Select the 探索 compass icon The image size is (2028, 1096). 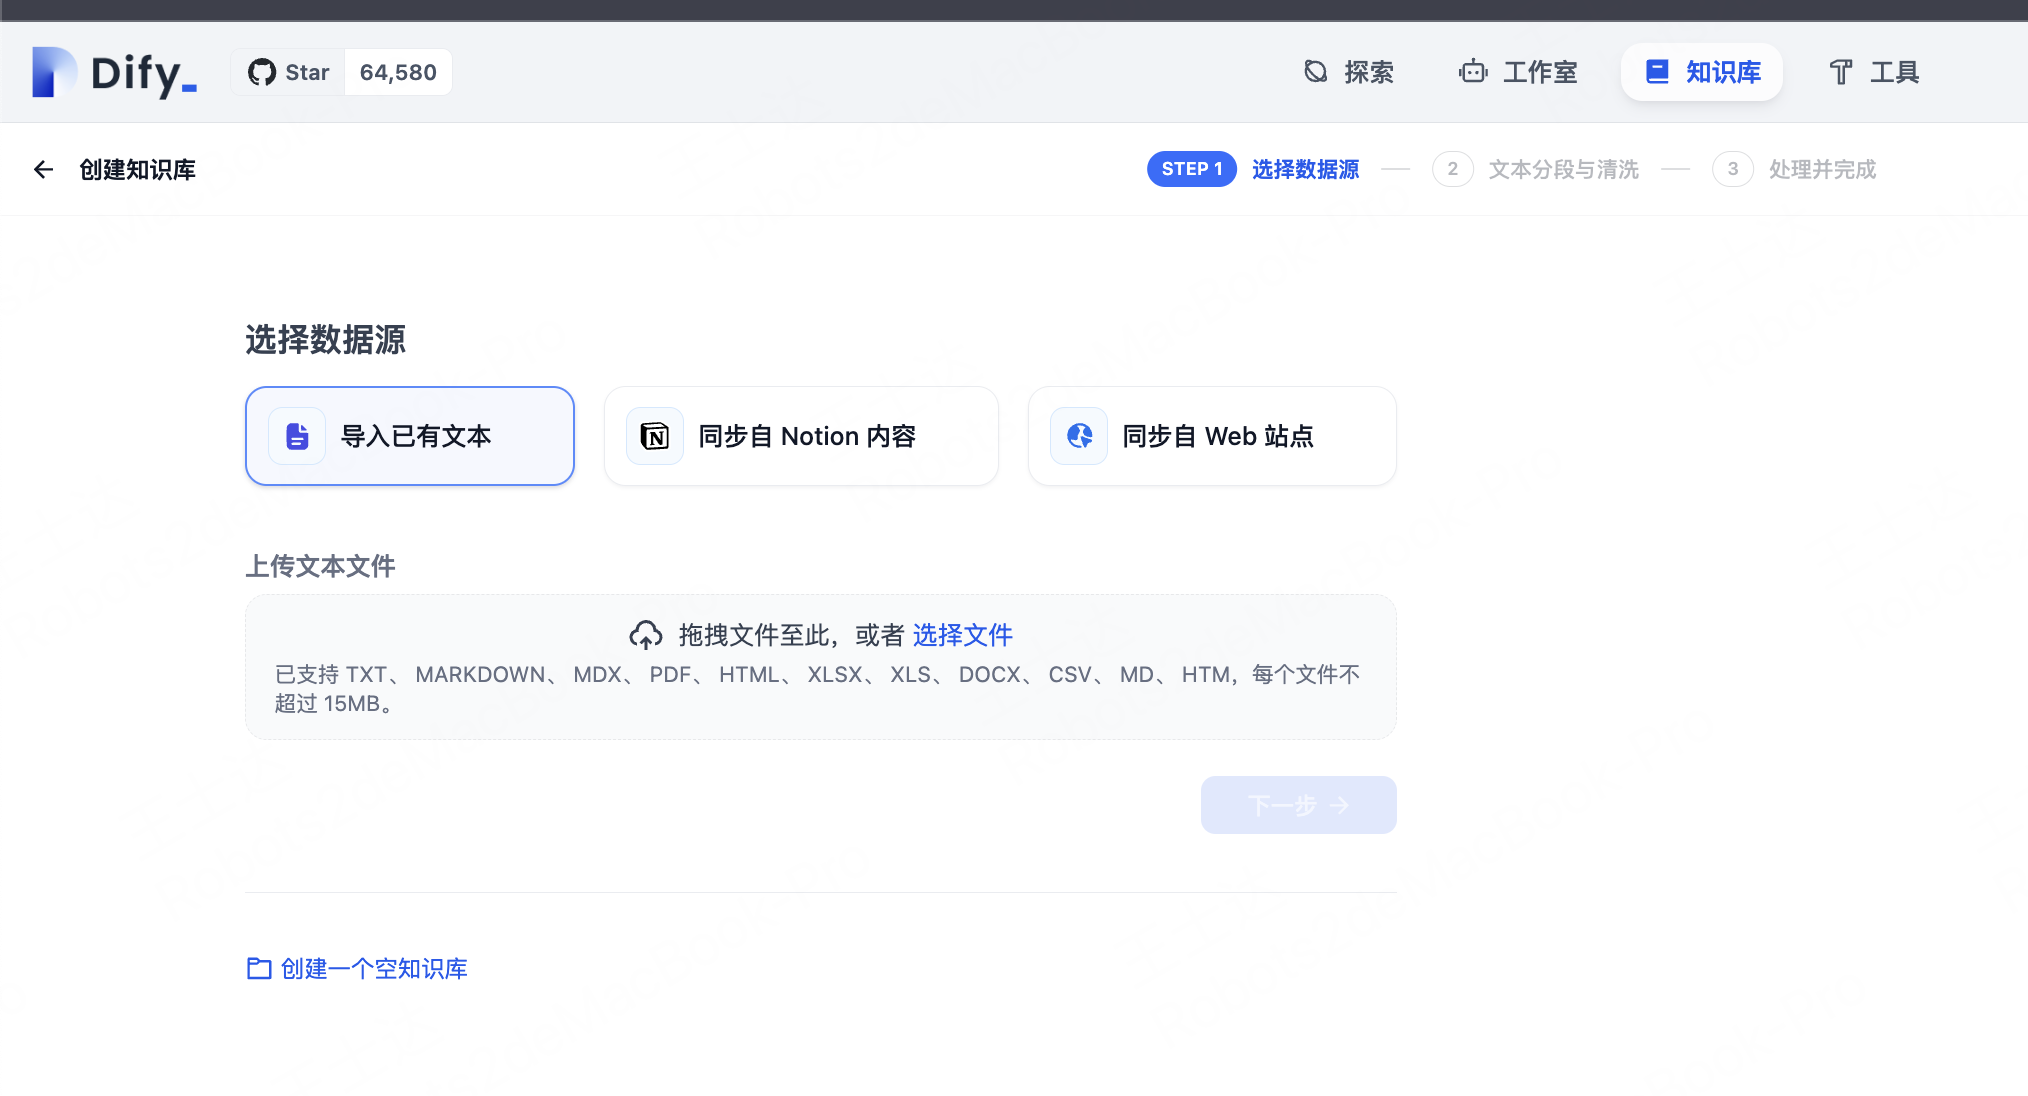click(x=1315, y=71)
